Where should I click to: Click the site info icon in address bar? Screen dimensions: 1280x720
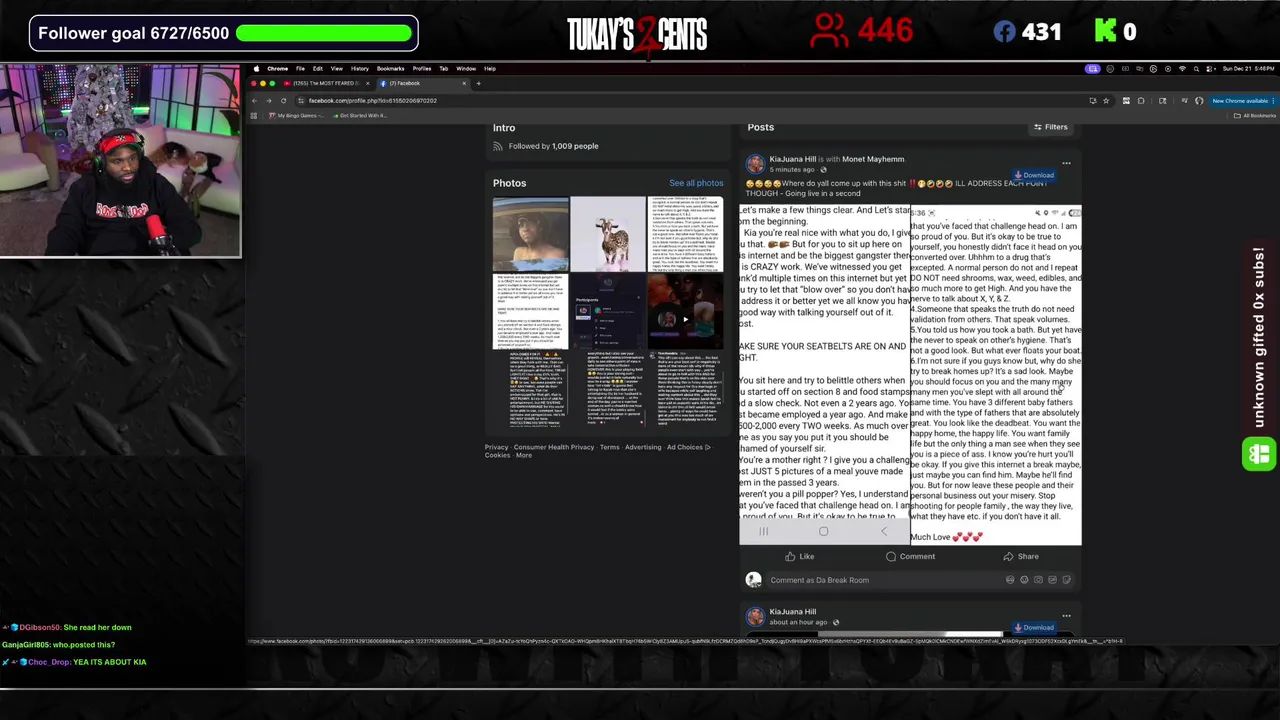(300, 100)
